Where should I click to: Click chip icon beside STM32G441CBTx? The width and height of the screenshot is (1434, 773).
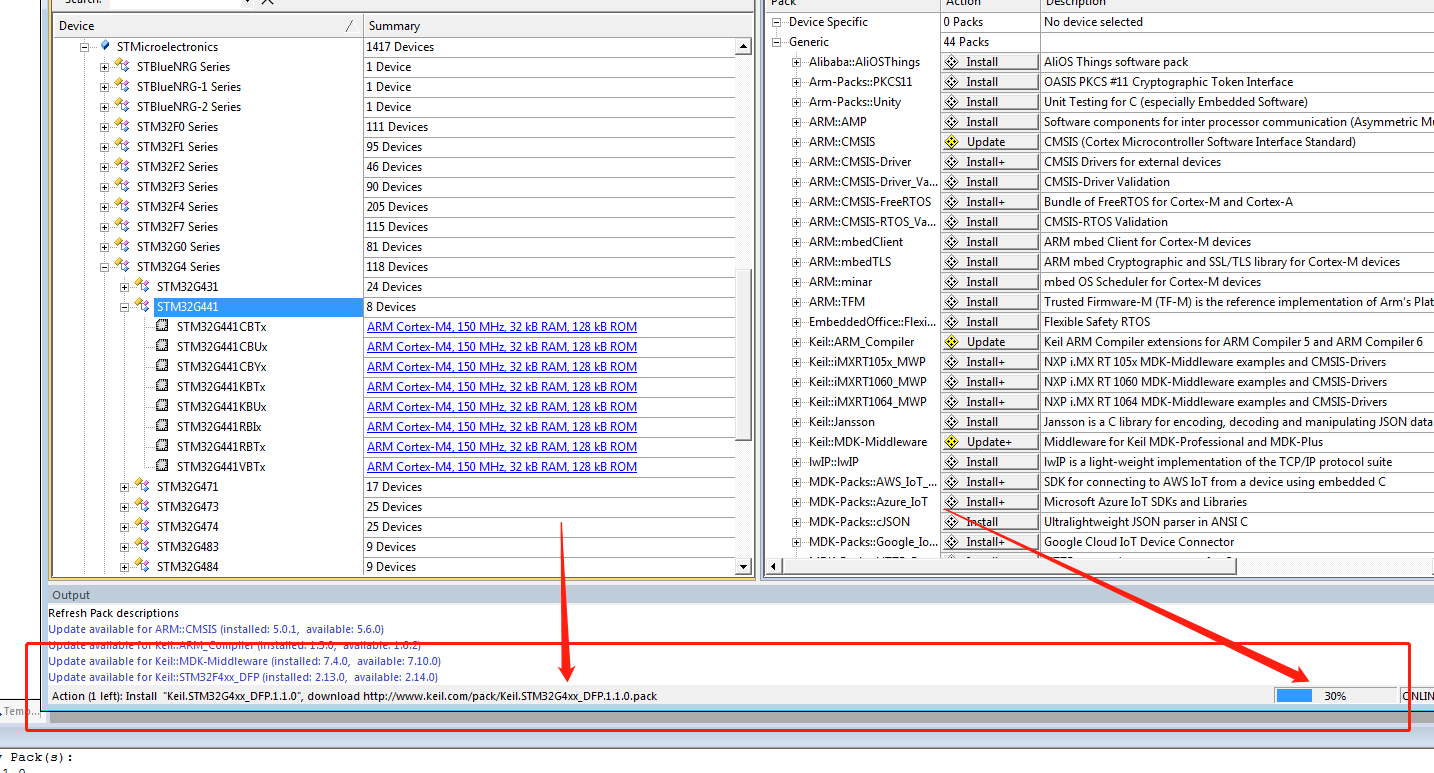point(163,326)
